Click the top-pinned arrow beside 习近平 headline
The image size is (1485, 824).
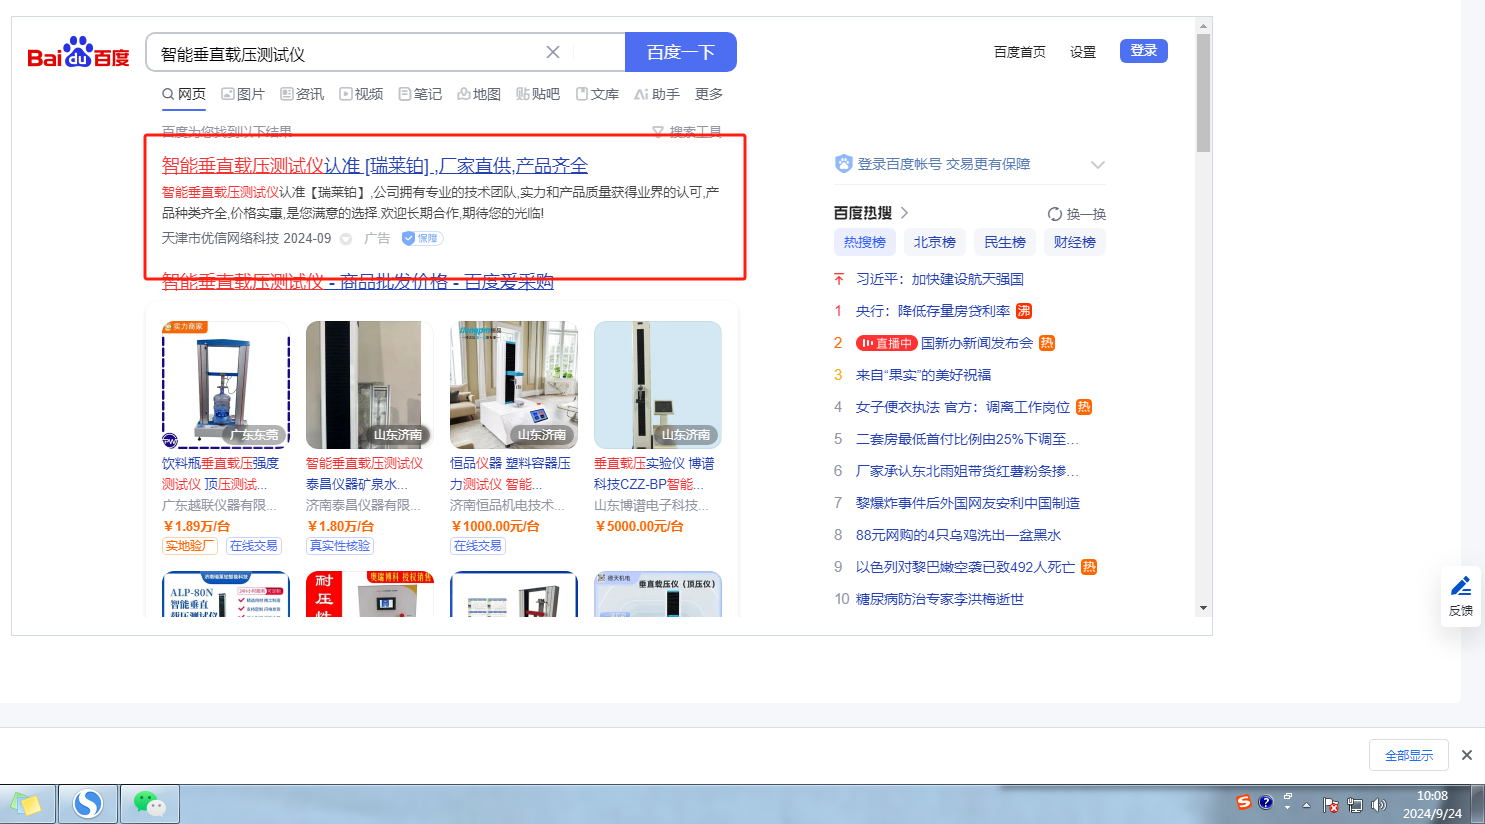(839, 279)
